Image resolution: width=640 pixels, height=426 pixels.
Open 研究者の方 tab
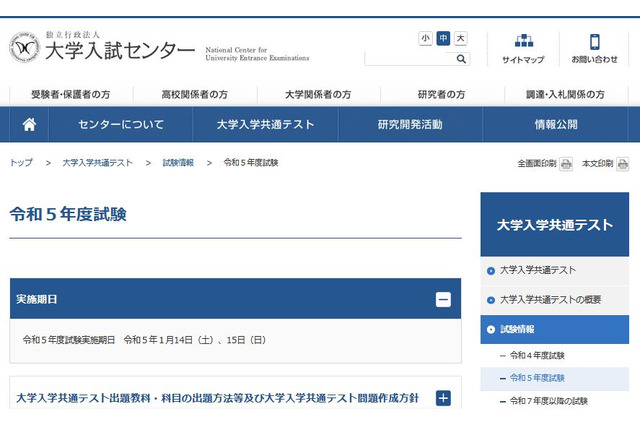click(442, 95)
